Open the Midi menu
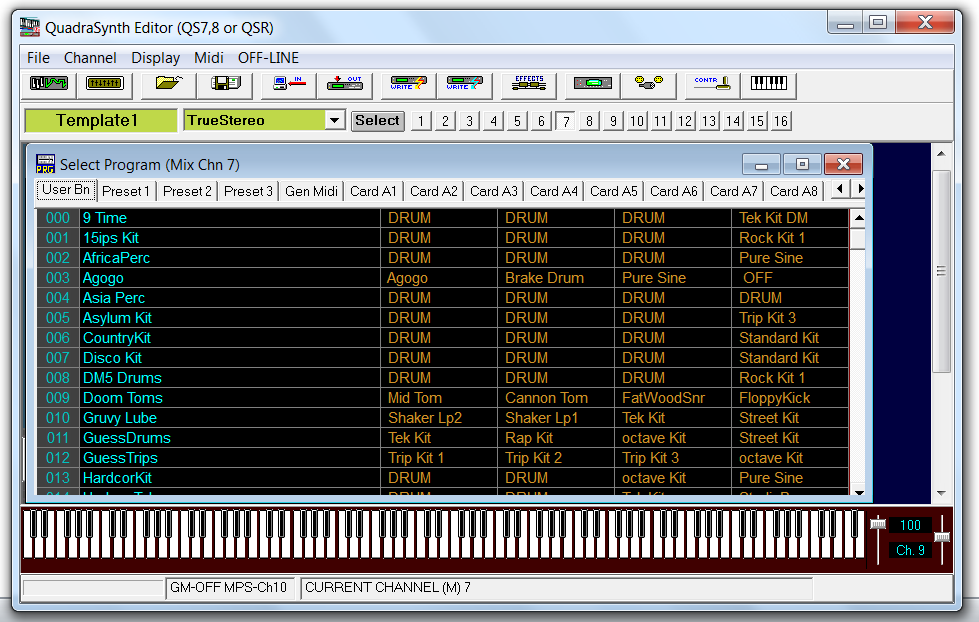979x622 pixels. tap(209, 58)
